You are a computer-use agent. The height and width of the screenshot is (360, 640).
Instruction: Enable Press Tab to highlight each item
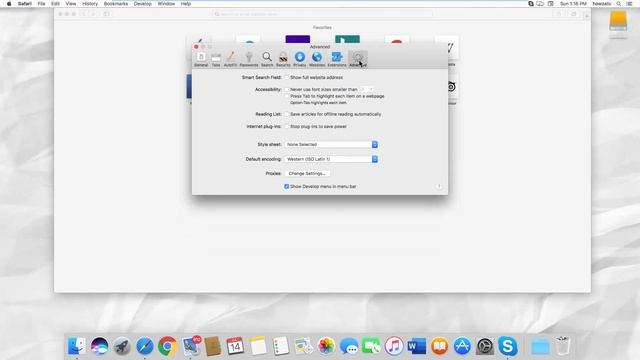point(287,96)
